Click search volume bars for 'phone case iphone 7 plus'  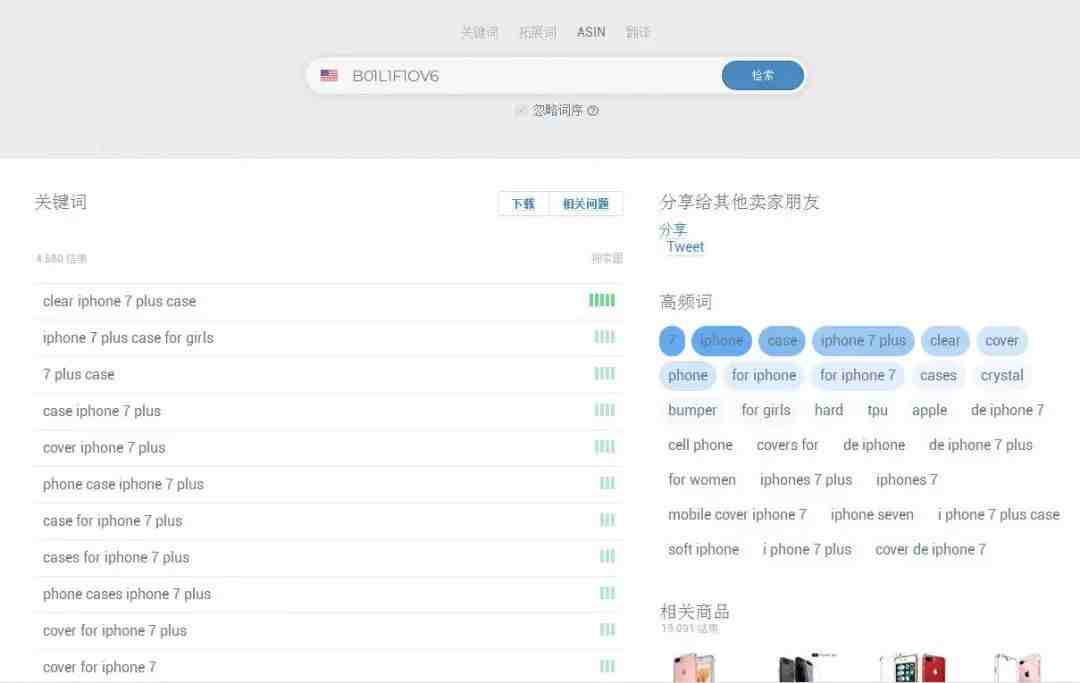[607, 483]
